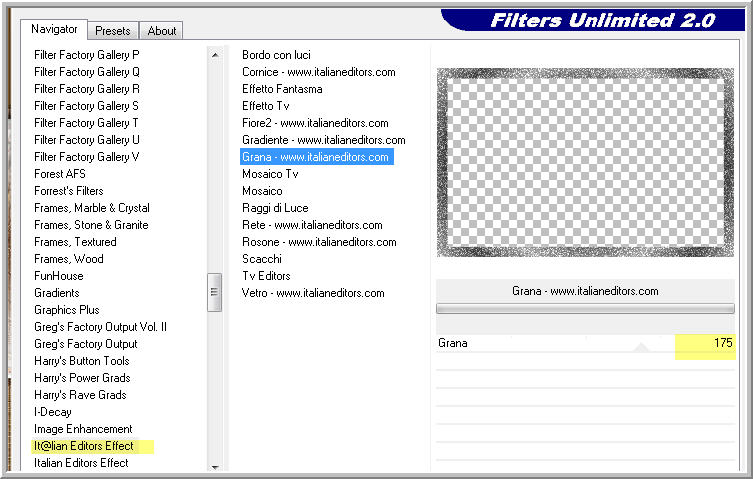Choose Harry's Rave Grads category
753x479 pixels.
[x=80, y=395]
